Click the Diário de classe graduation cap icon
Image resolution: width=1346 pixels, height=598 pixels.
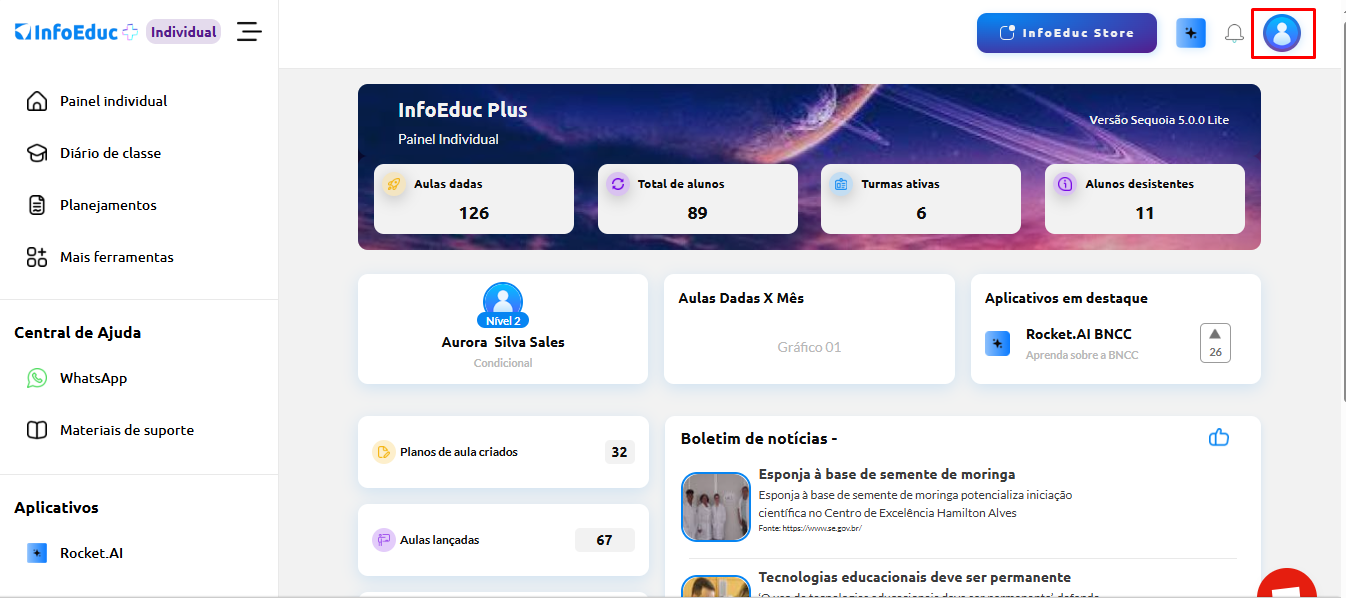click(37, 153)
